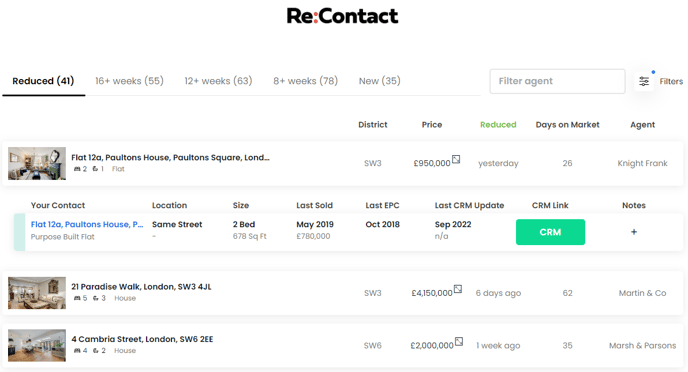The height and width of the screenshot is (372, 688).
Task: Focus the Filter agent input field
Action: point(557,81)
